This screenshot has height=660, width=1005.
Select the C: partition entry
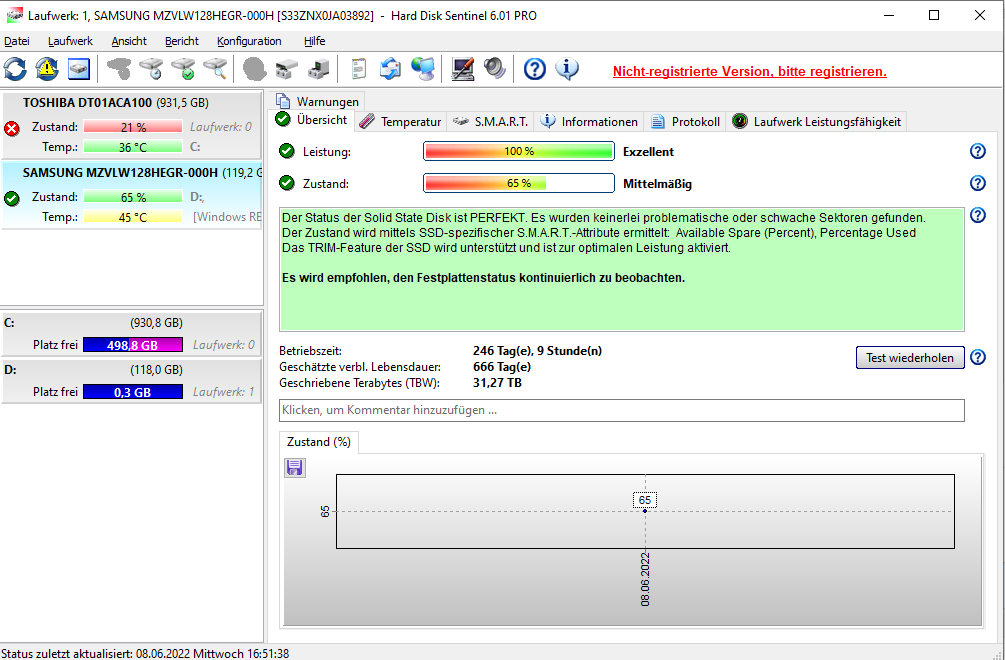[131, 334]
